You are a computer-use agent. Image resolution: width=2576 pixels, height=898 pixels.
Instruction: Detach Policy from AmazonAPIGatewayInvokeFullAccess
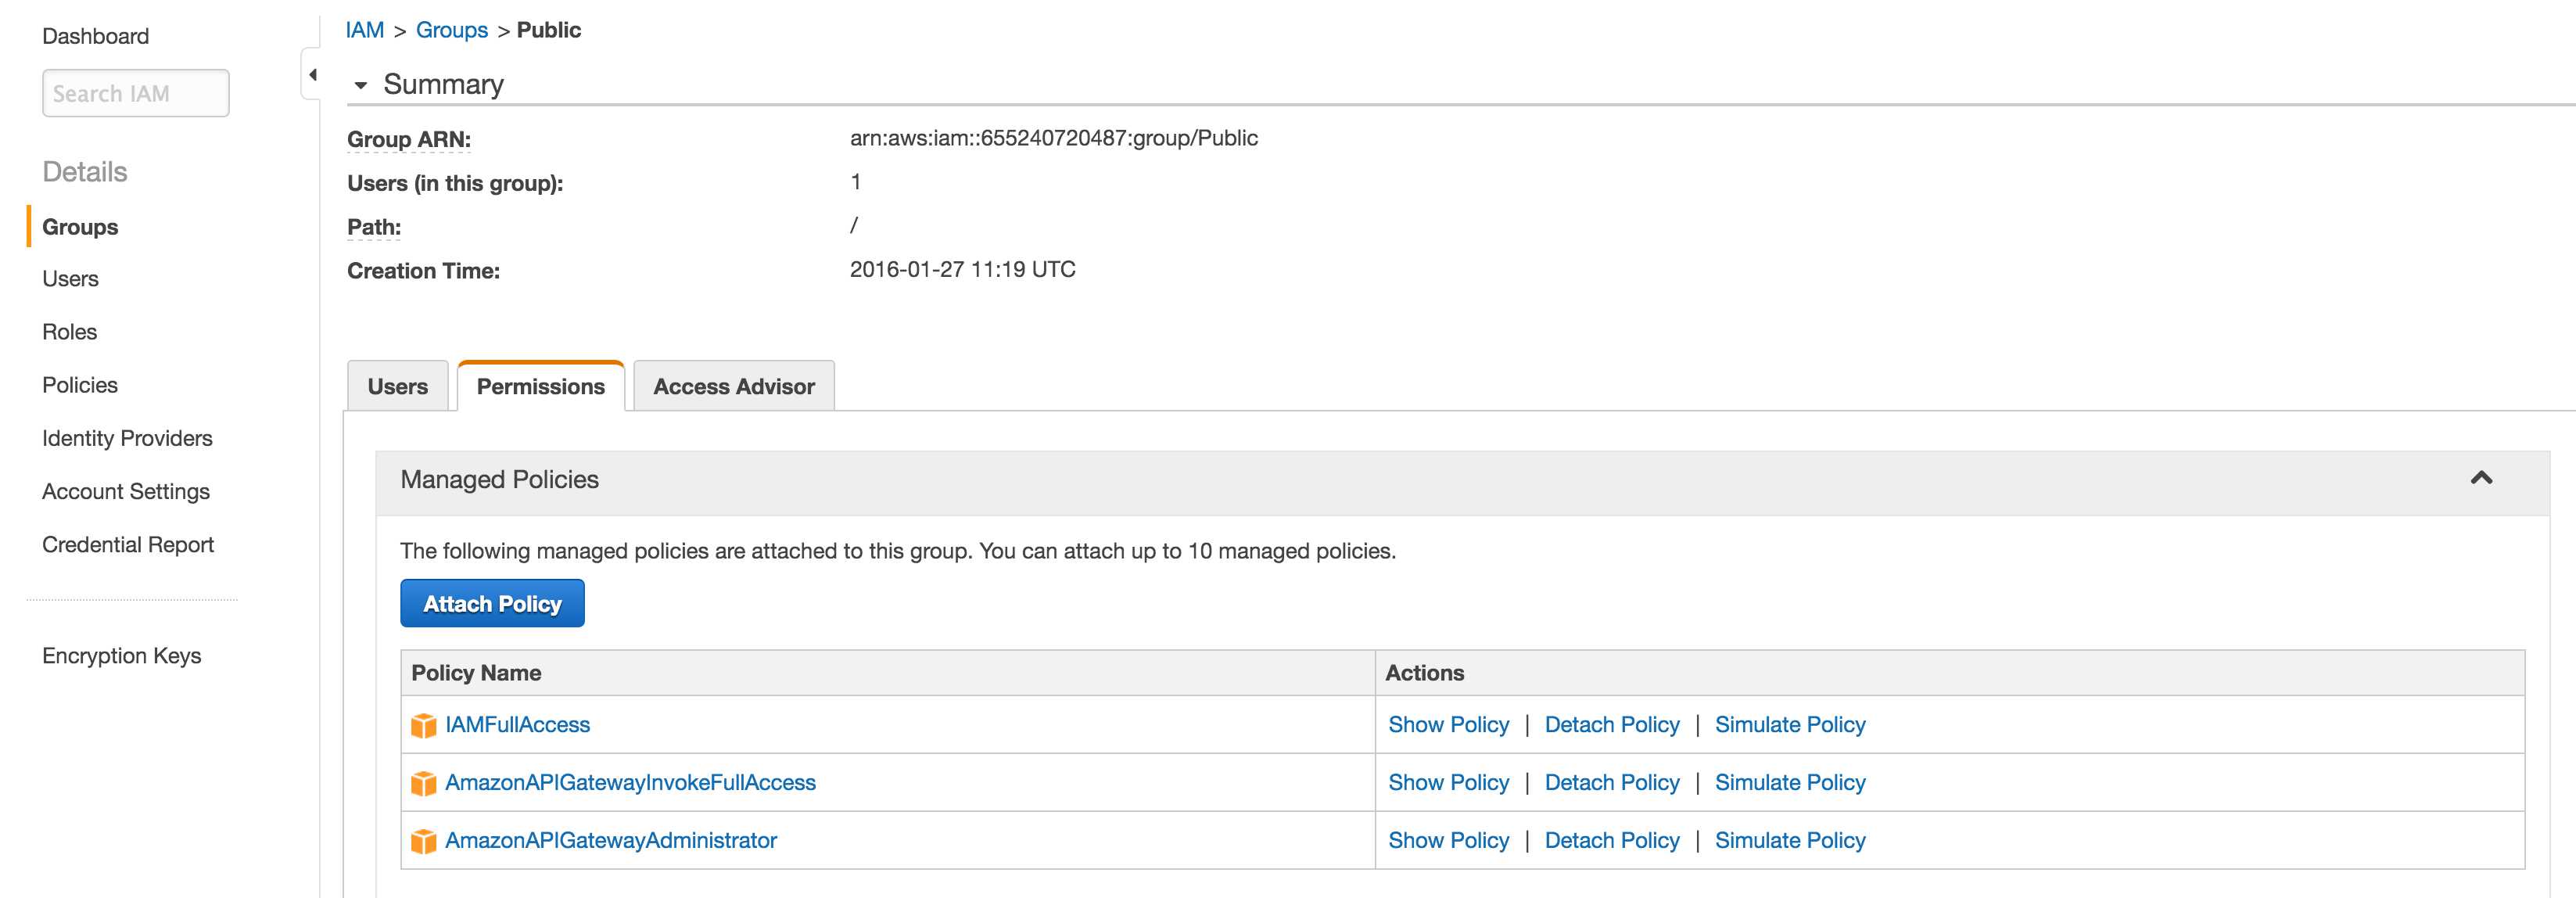1611,782
